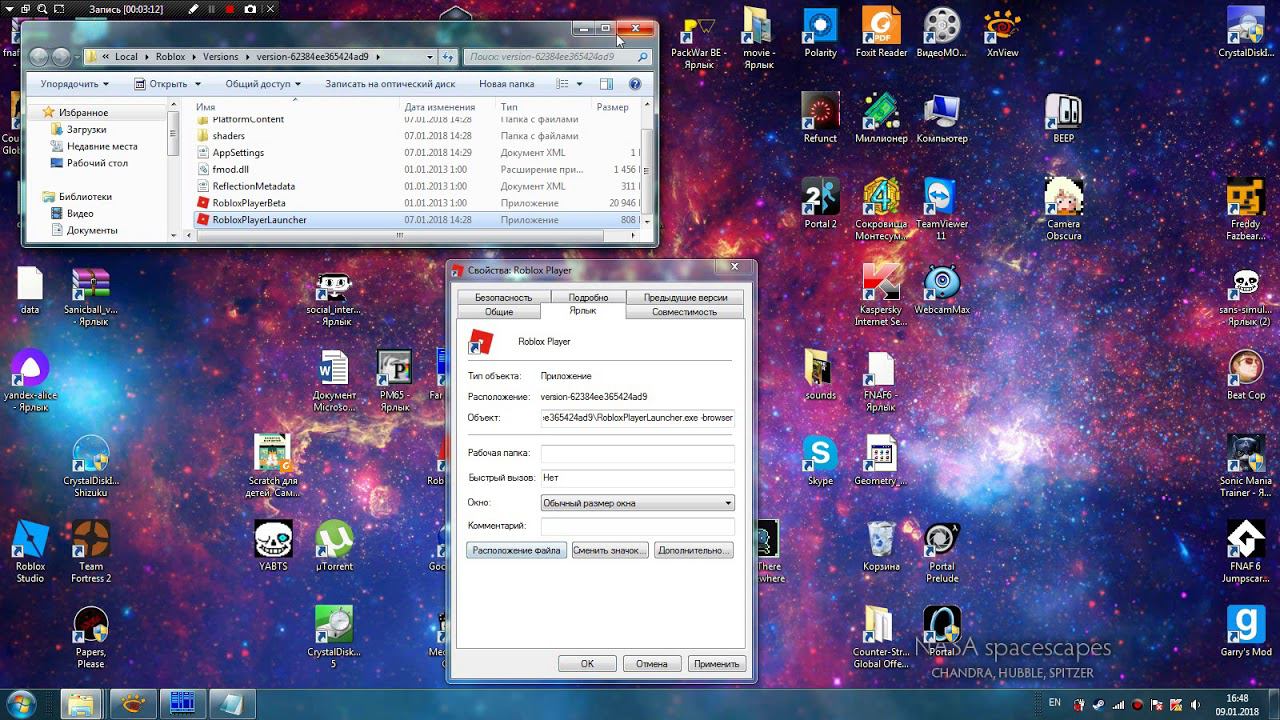Select the Papers, Please desktop icon
This screenshot has height=720, width=1280.
point(91,638)
